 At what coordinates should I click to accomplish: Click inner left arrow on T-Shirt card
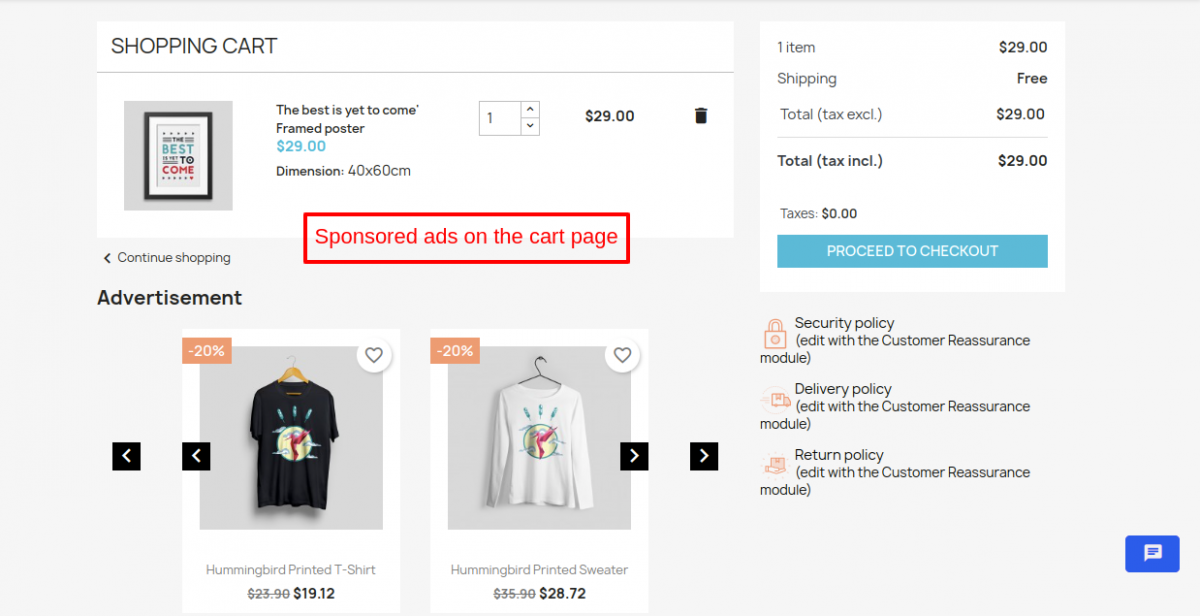(196, 456)
